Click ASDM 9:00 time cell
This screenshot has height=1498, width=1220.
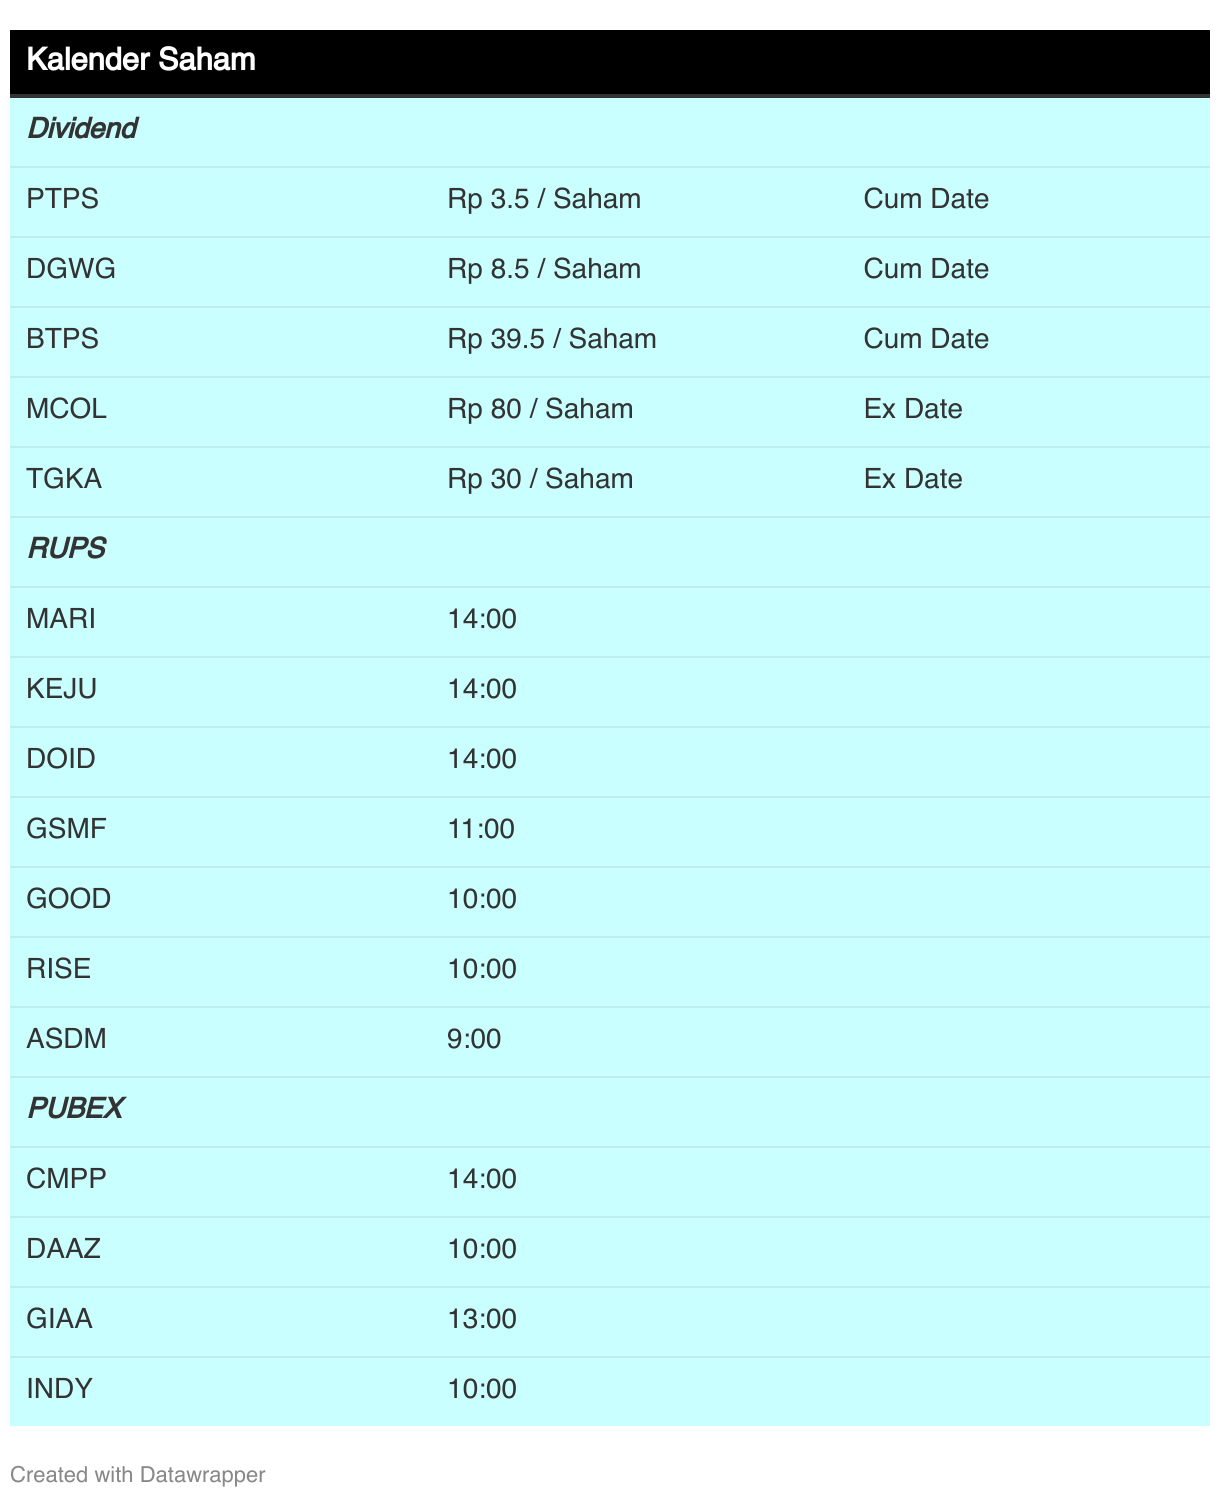click(474, 1039)
